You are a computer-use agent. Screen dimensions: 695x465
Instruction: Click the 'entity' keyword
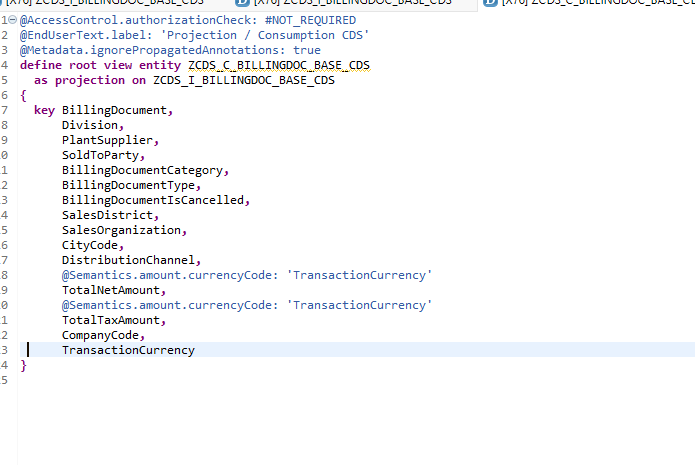coord(160,65)
